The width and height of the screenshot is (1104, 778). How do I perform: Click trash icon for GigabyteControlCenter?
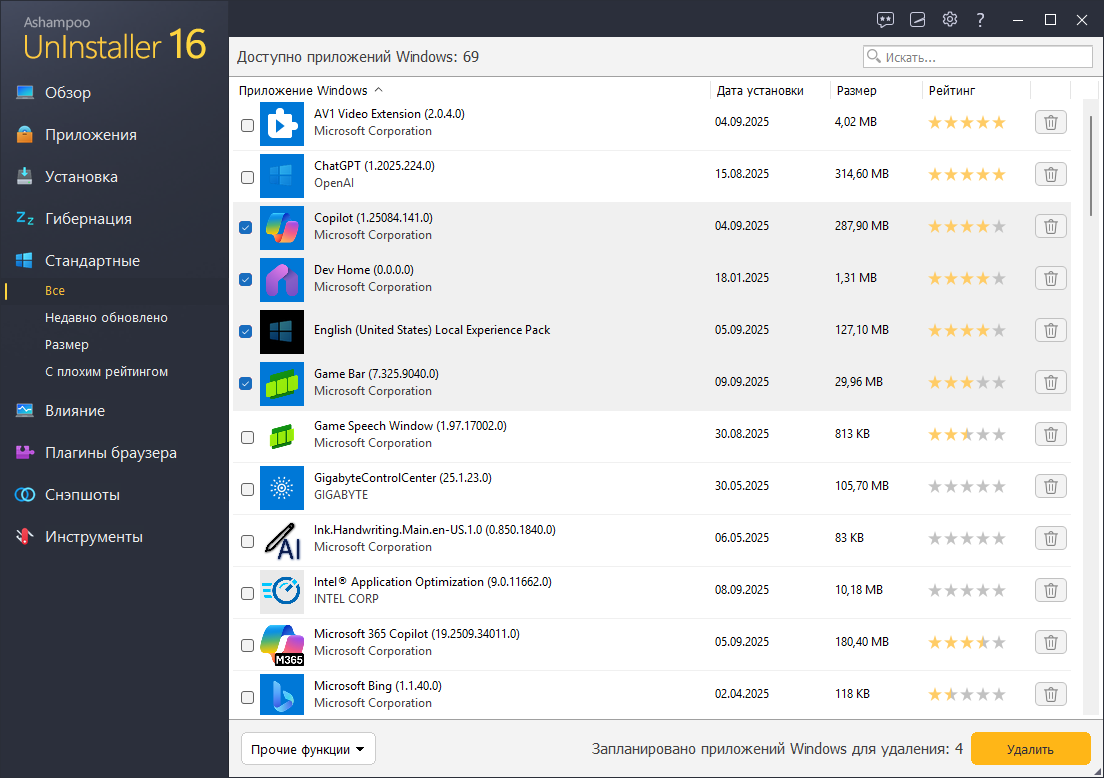click(1050, 487)
